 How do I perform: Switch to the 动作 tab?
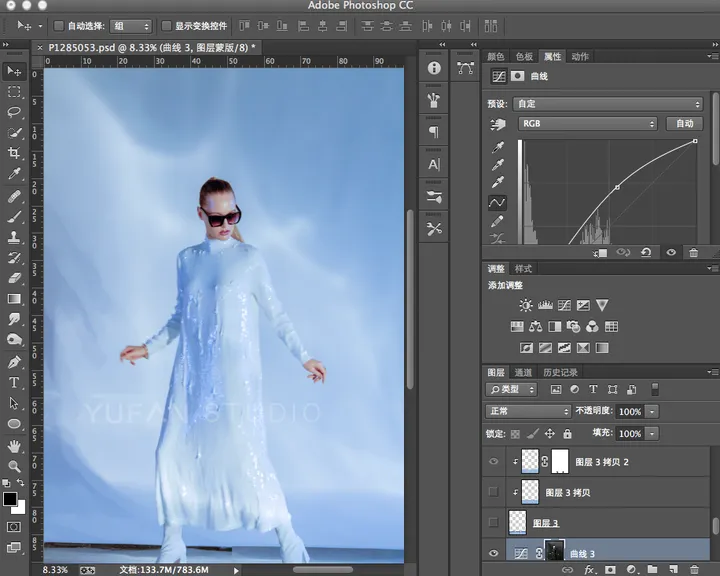(x=580, y=56)
